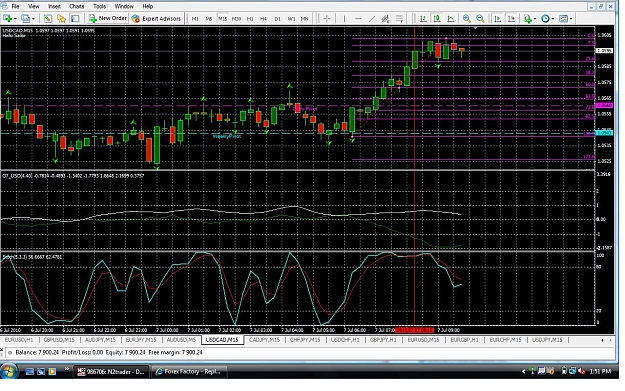Switch to EURUSD,H1 chart tab
Viewport: 625px width, 391px height.
tap(19, 340)
